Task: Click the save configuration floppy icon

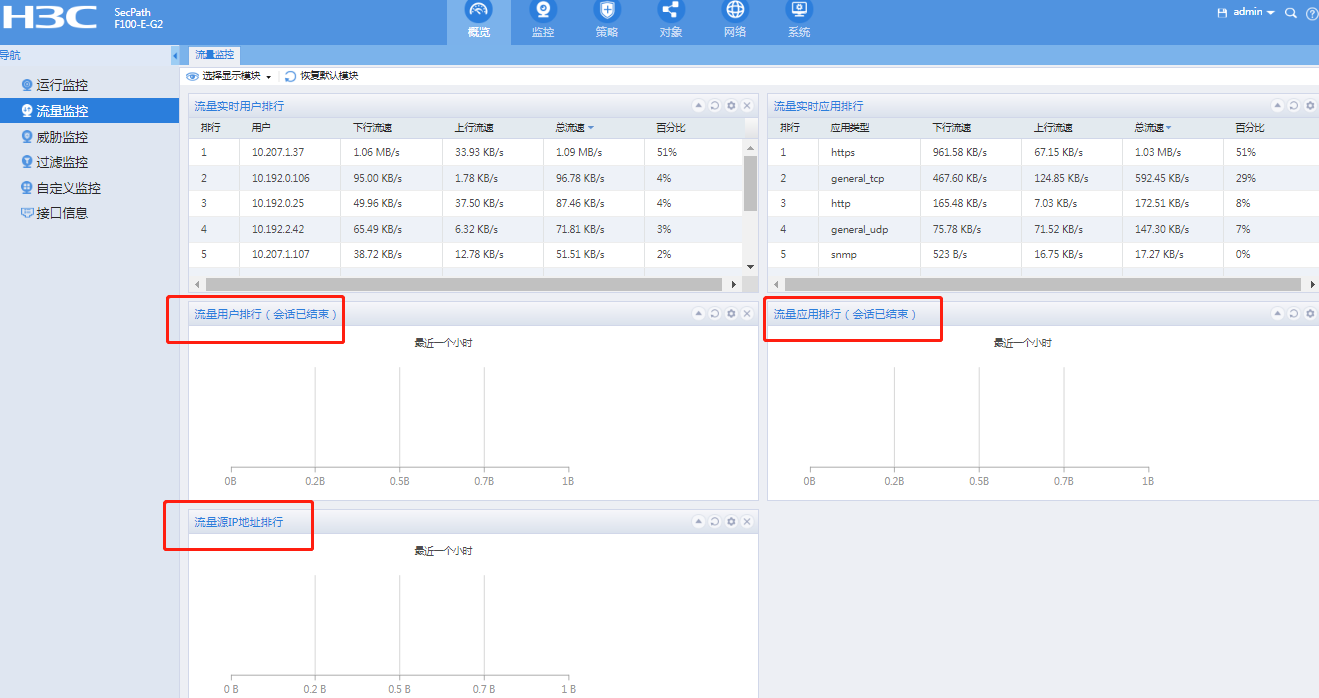Action: [x=1221, y=13]
